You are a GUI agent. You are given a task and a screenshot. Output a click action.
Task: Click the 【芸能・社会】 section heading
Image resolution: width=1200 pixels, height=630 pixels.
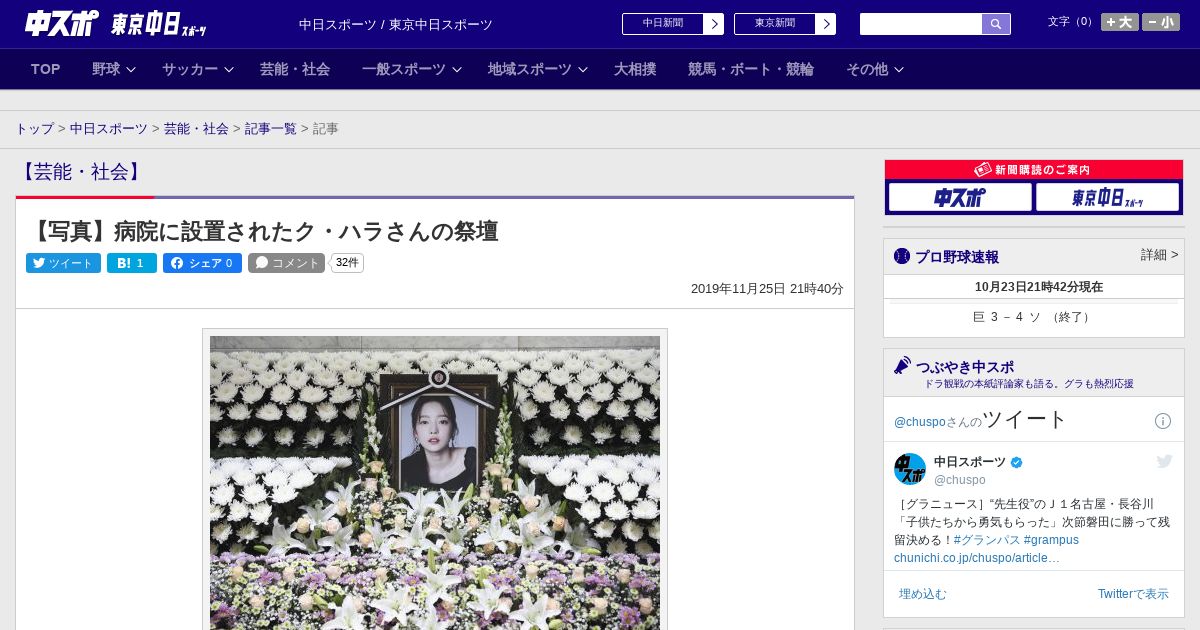(80, 172)
